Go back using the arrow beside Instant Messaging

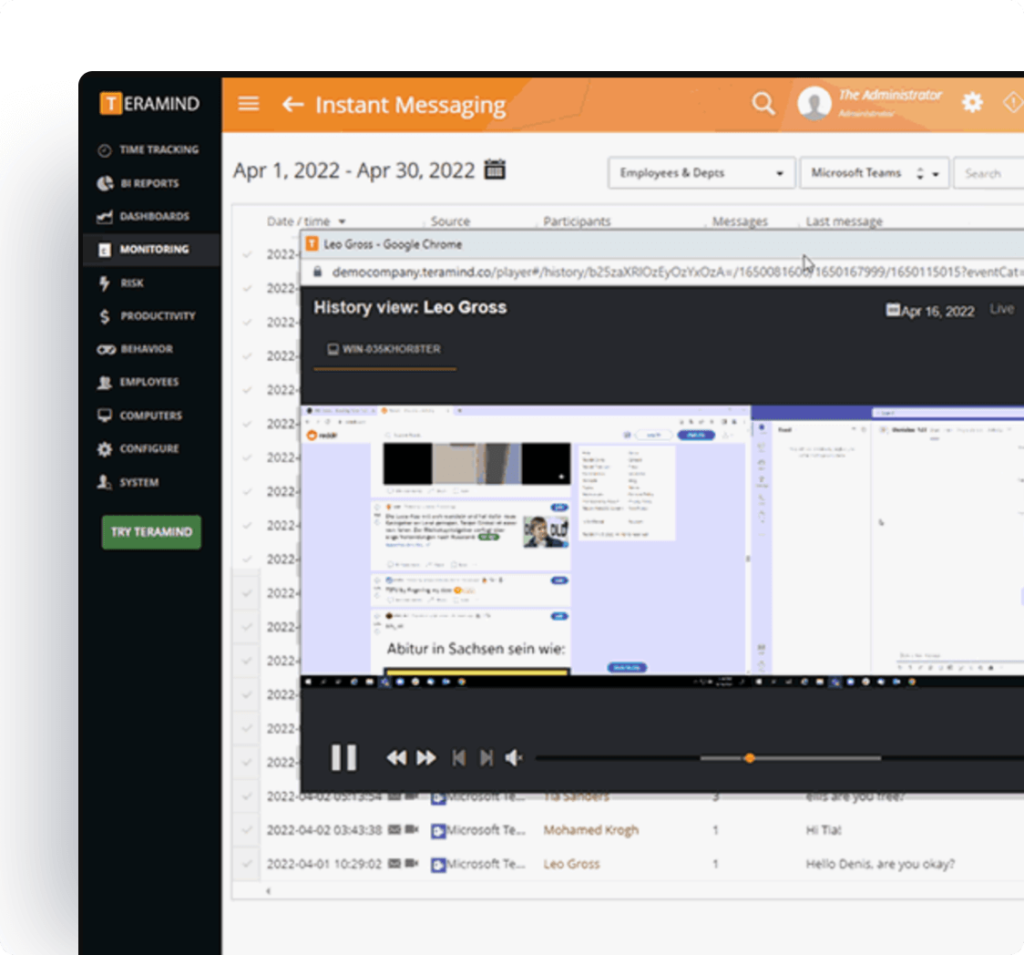click(x=293, y=104)
